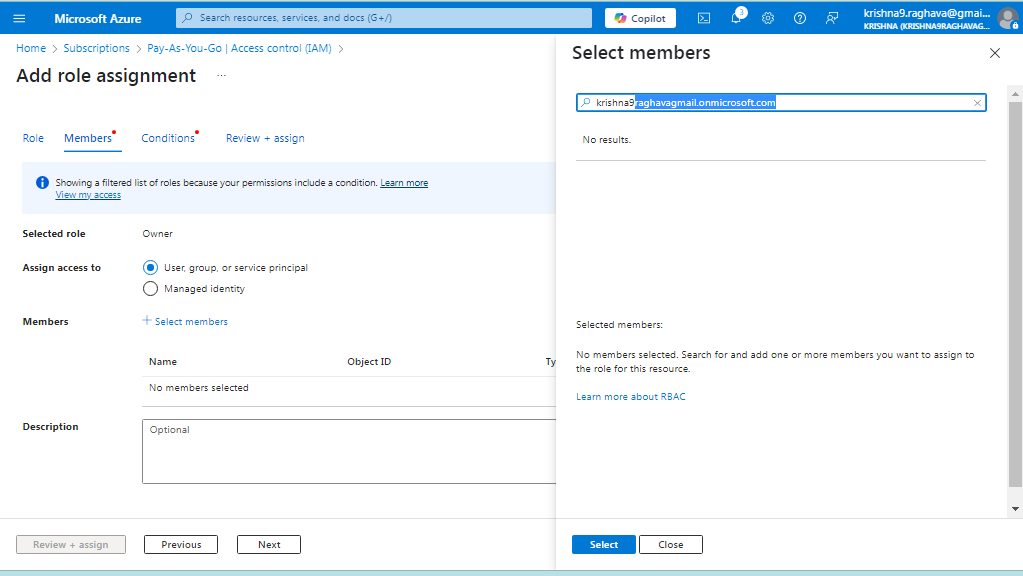Open Copilot in Azure portal

point(640,18)
